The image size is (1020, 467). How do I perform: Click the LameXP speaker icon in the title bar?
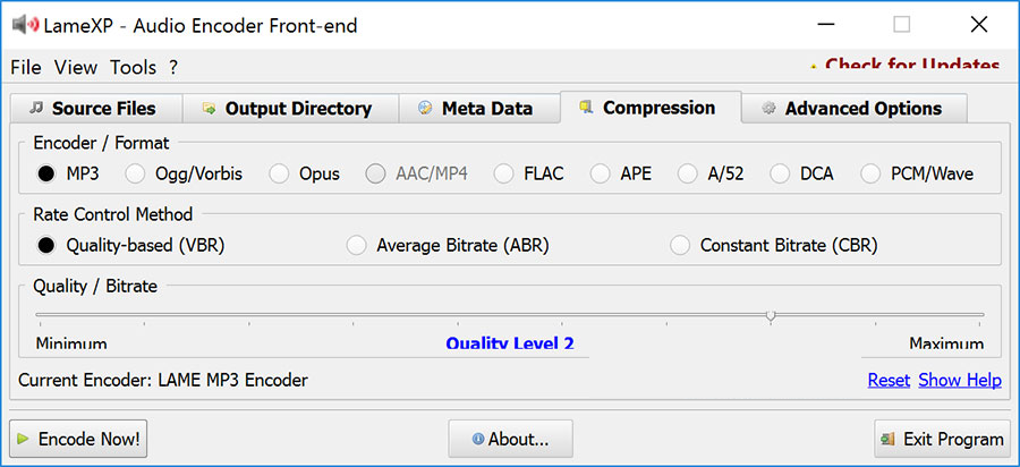tap(25, 24)
